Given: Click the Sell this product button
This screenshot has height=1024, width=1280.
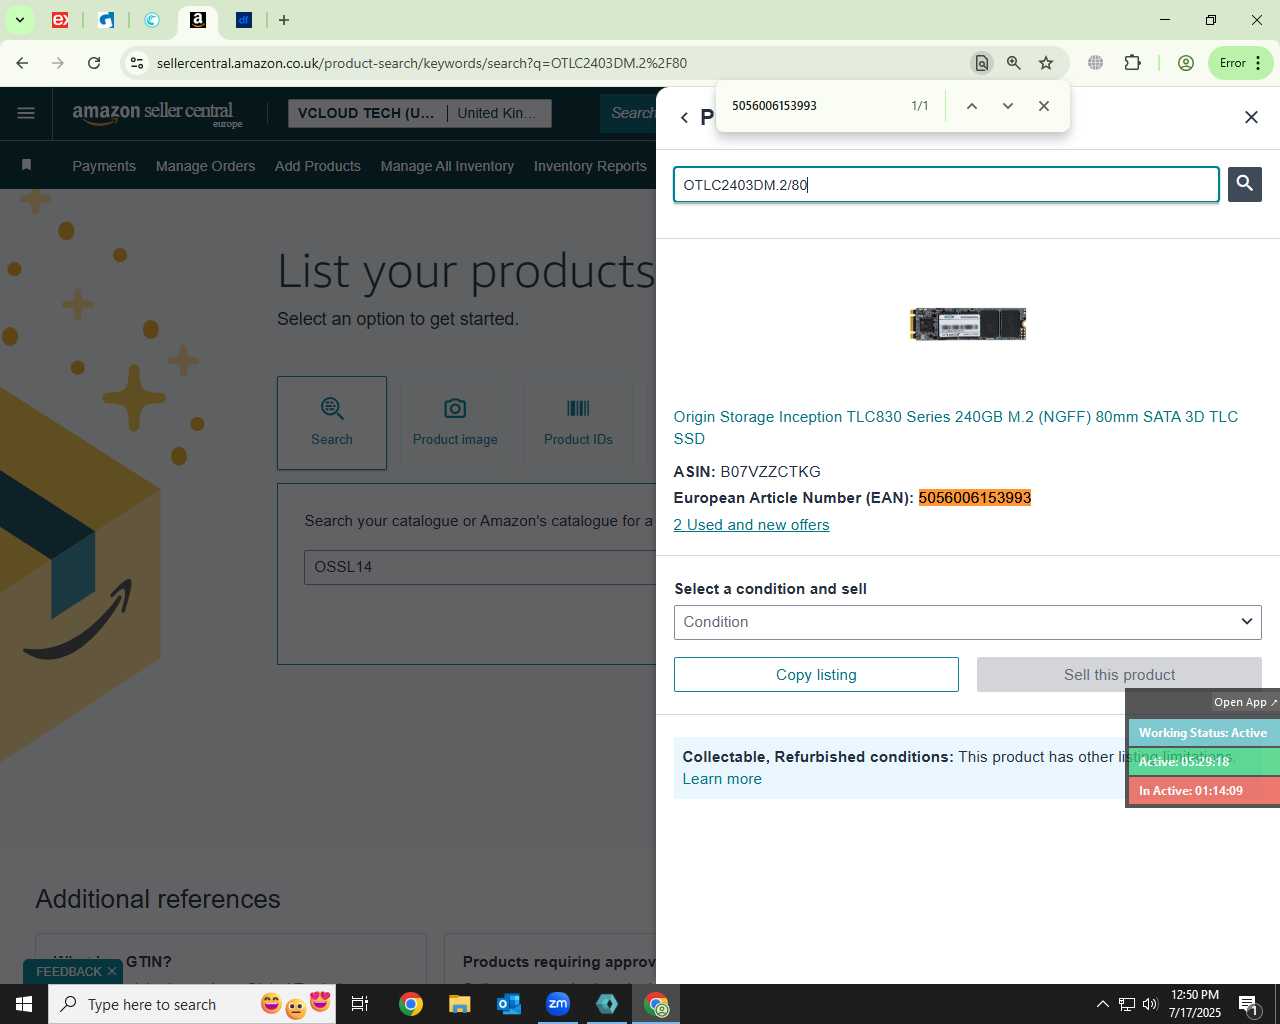Looking at the screenshot, I should click(1119, 675).
